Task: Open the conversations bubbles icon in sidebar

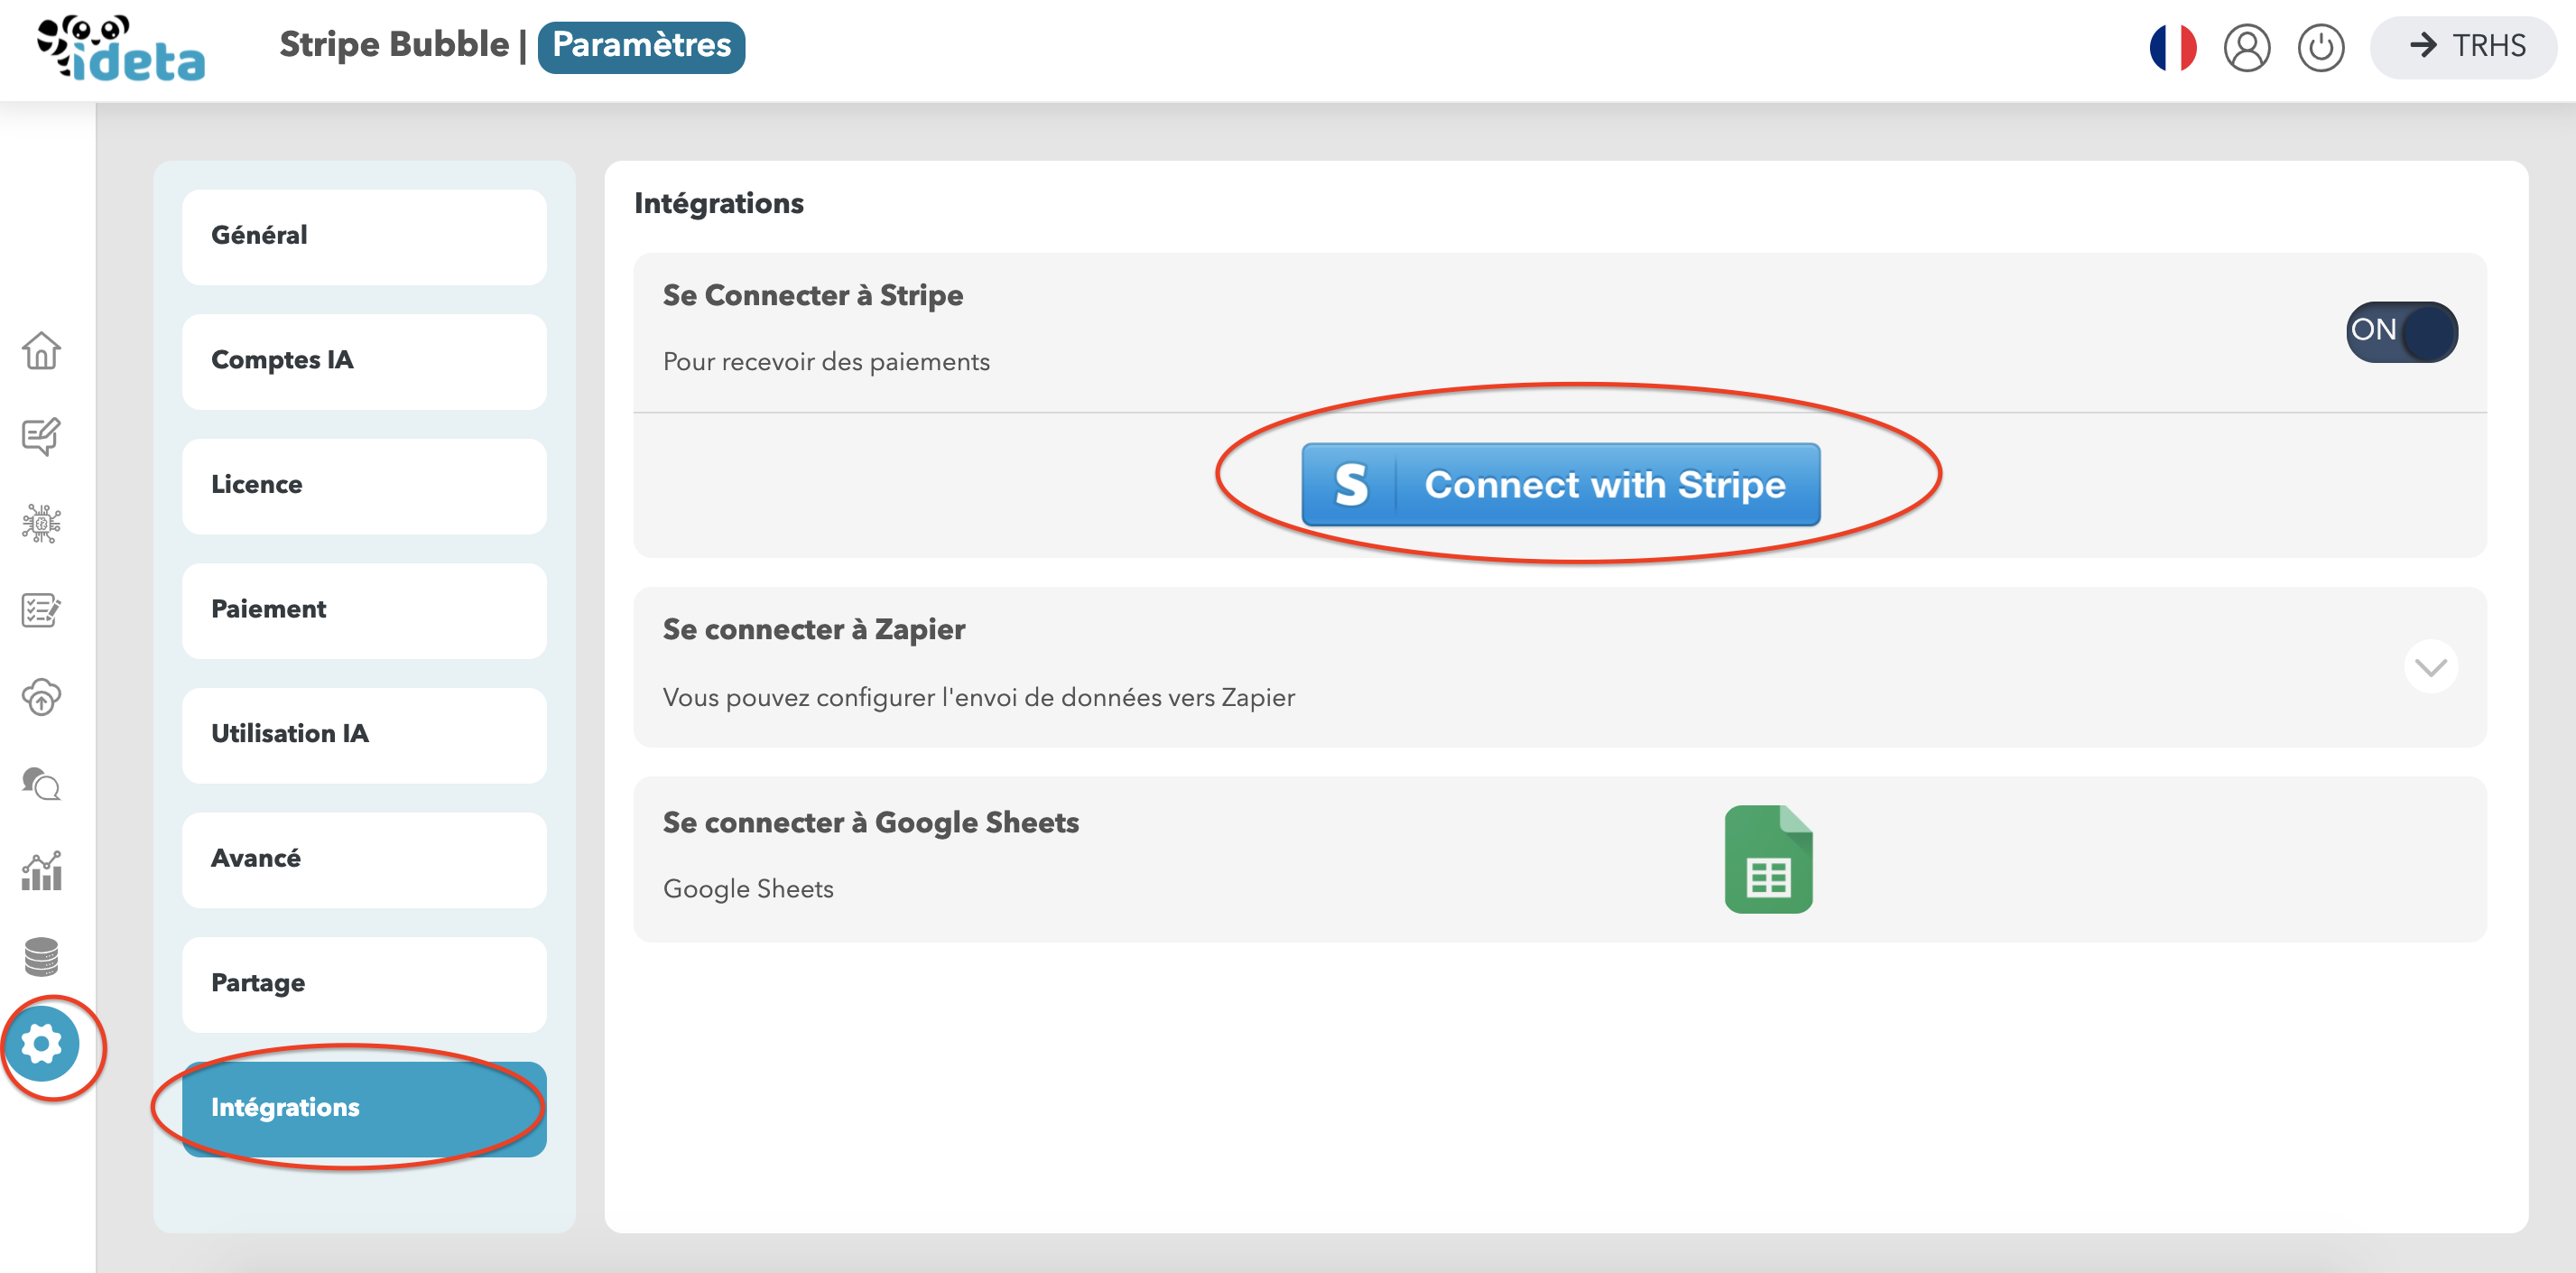Action: click(x=41, y=784)
